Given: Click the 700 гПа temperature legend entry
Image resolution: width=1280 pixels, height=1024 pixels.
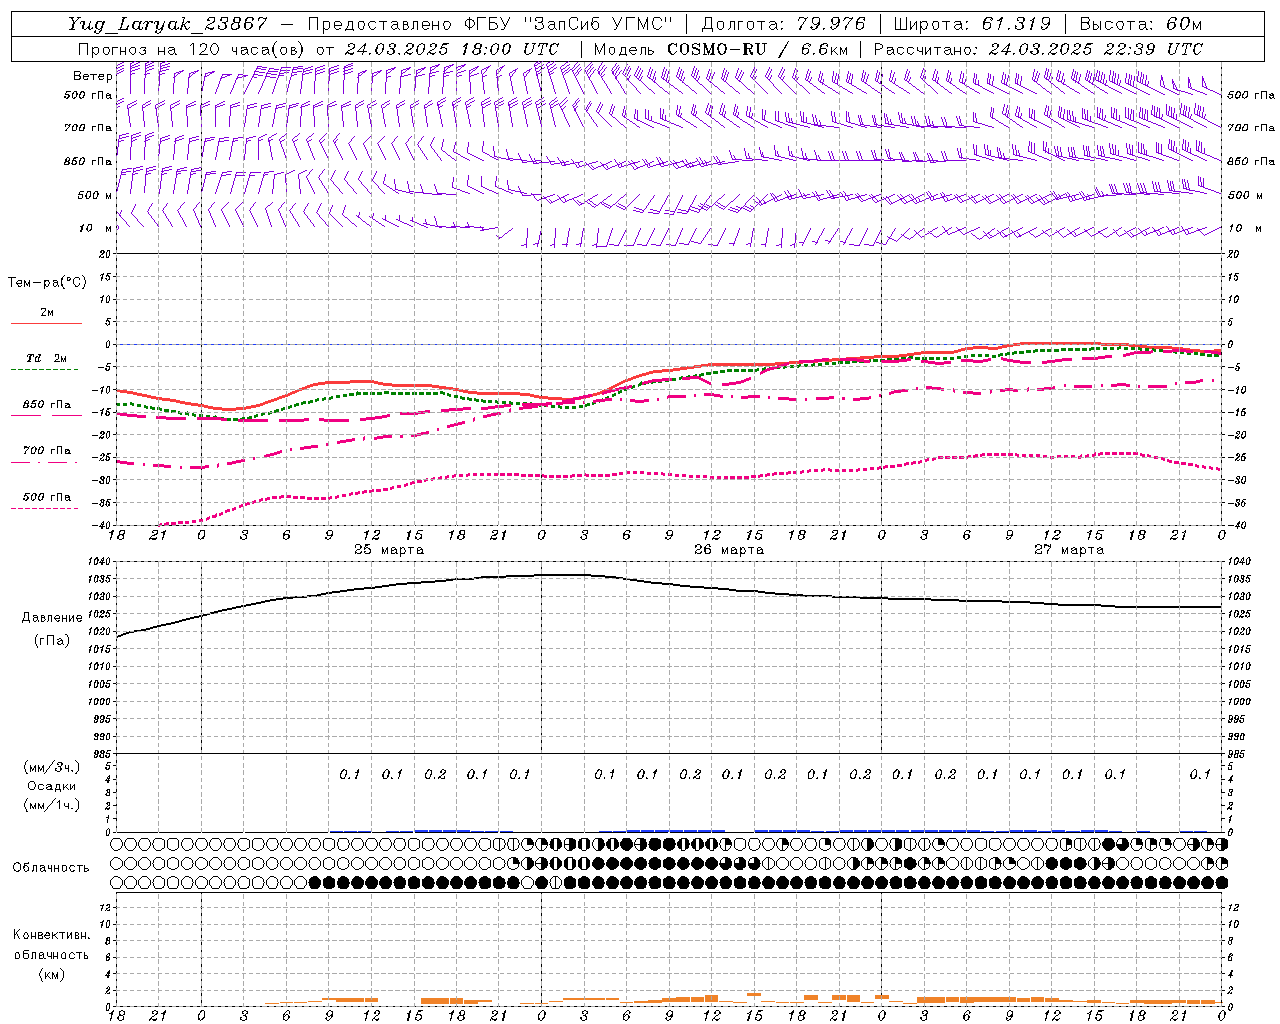Looking at the screenshot, I should (x=46, y=454).
